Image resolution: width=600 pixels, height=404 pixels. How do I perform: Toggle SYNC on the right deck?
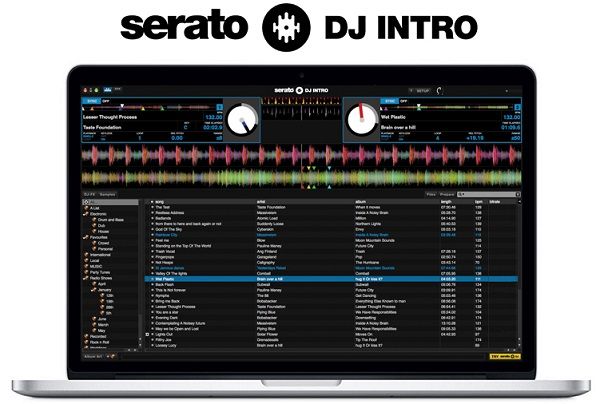(x=390, y=101)
